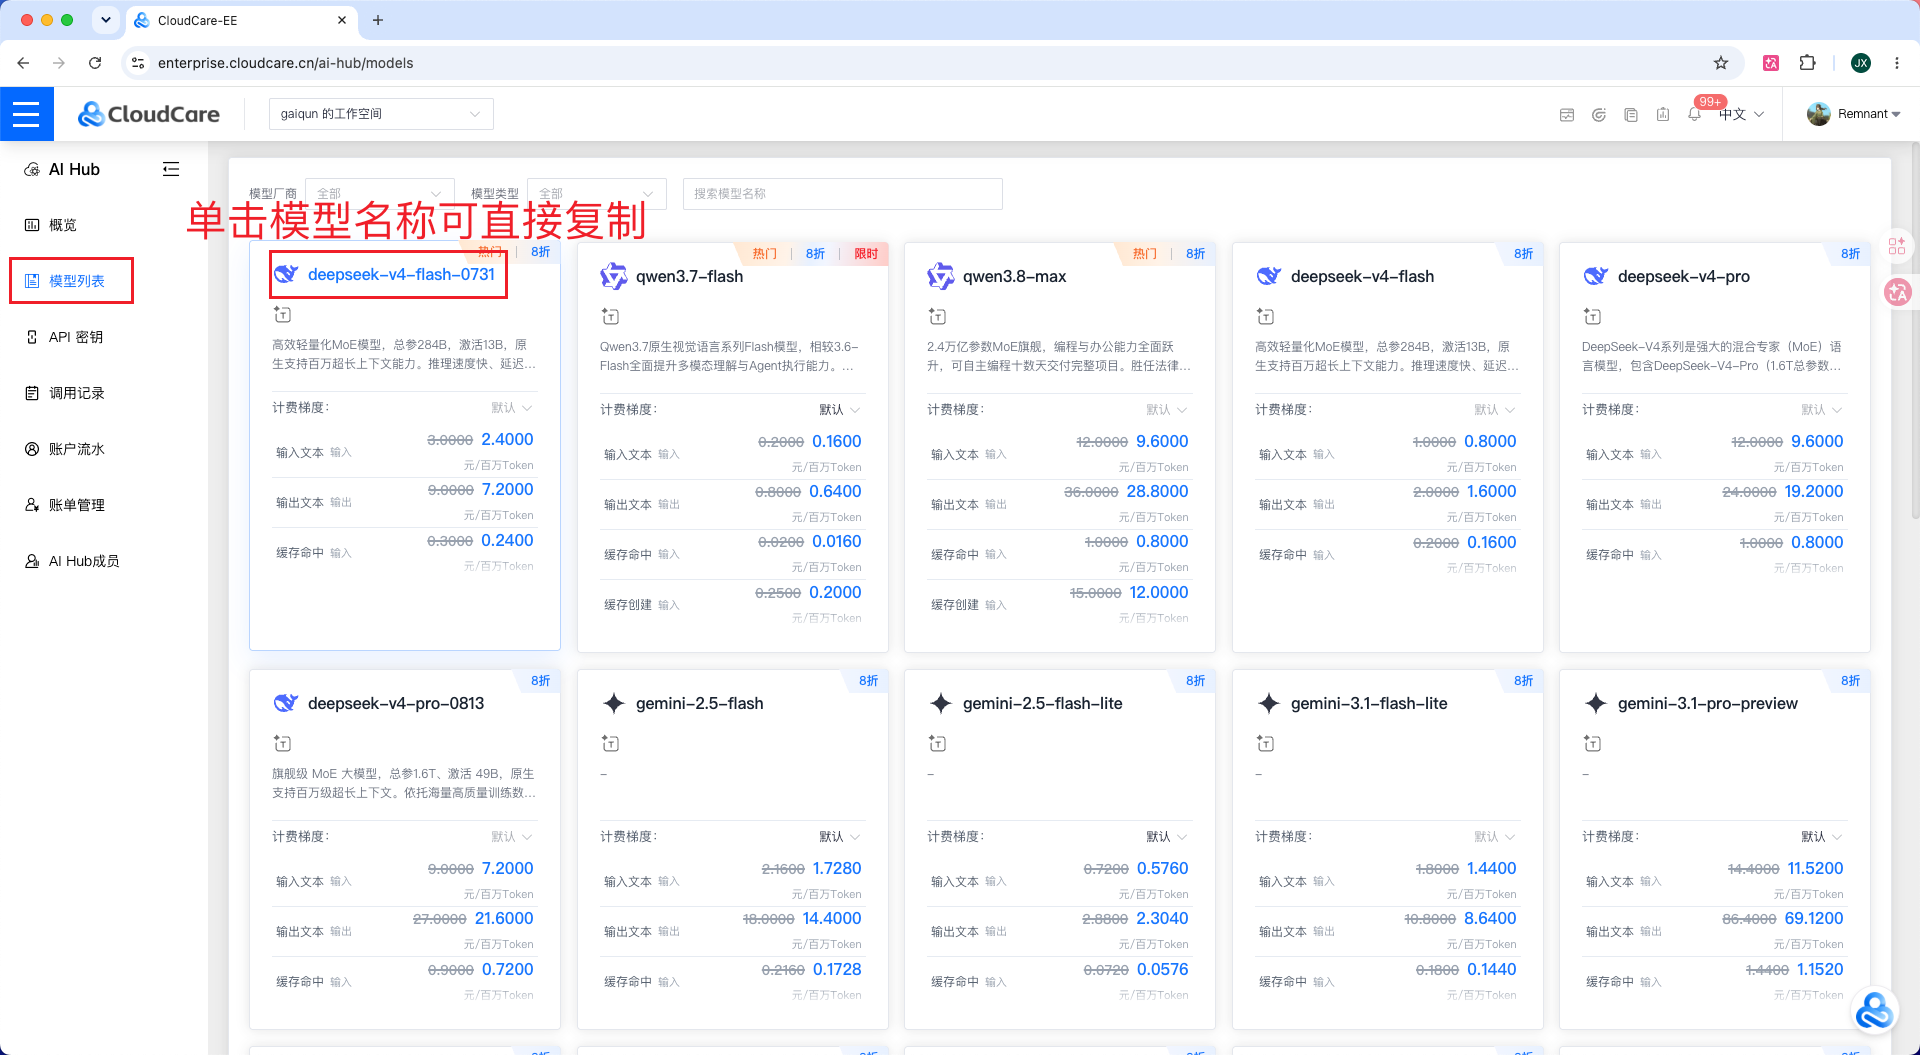Expand 计费梯度 dropdown on deepseek-v4-pro card

[x=1821, y=410]
